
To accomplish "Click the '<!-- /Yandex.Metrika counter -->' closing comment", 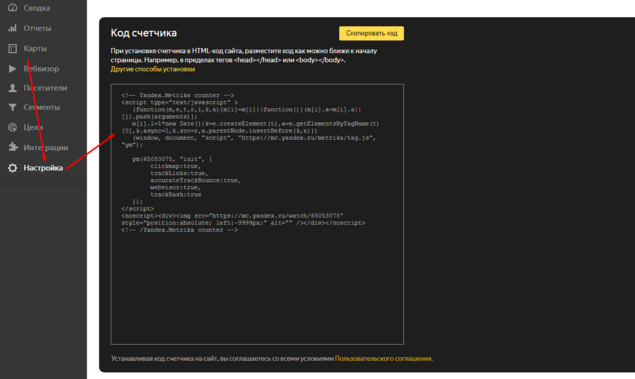I will [x=179, y=230].
